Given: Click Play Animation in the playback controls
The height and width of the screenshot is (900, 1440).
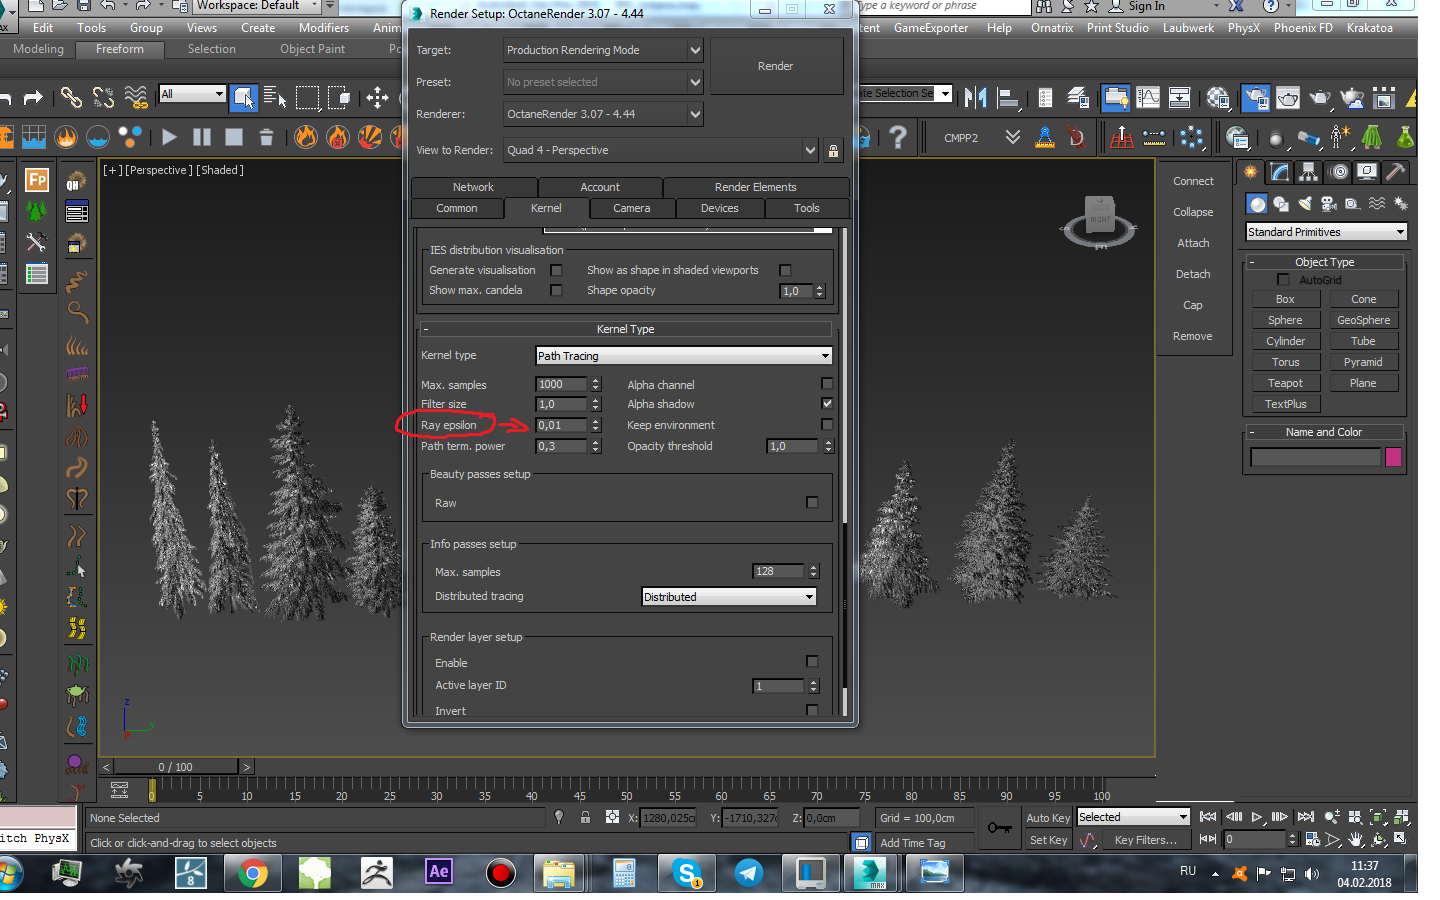Looking at the screenshot, I should click(1258, 817).
